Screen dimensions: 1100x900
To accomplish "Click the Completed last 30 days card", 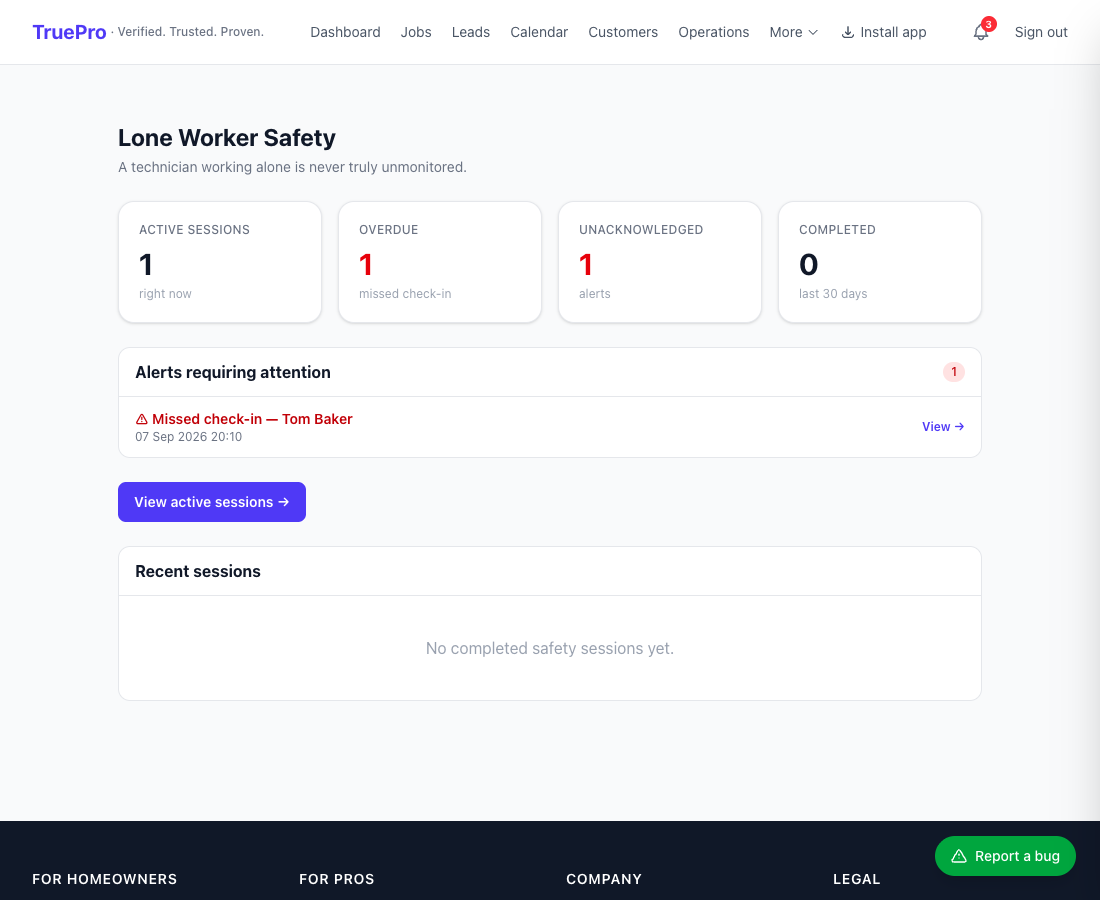I will click(x=880, y=262).
